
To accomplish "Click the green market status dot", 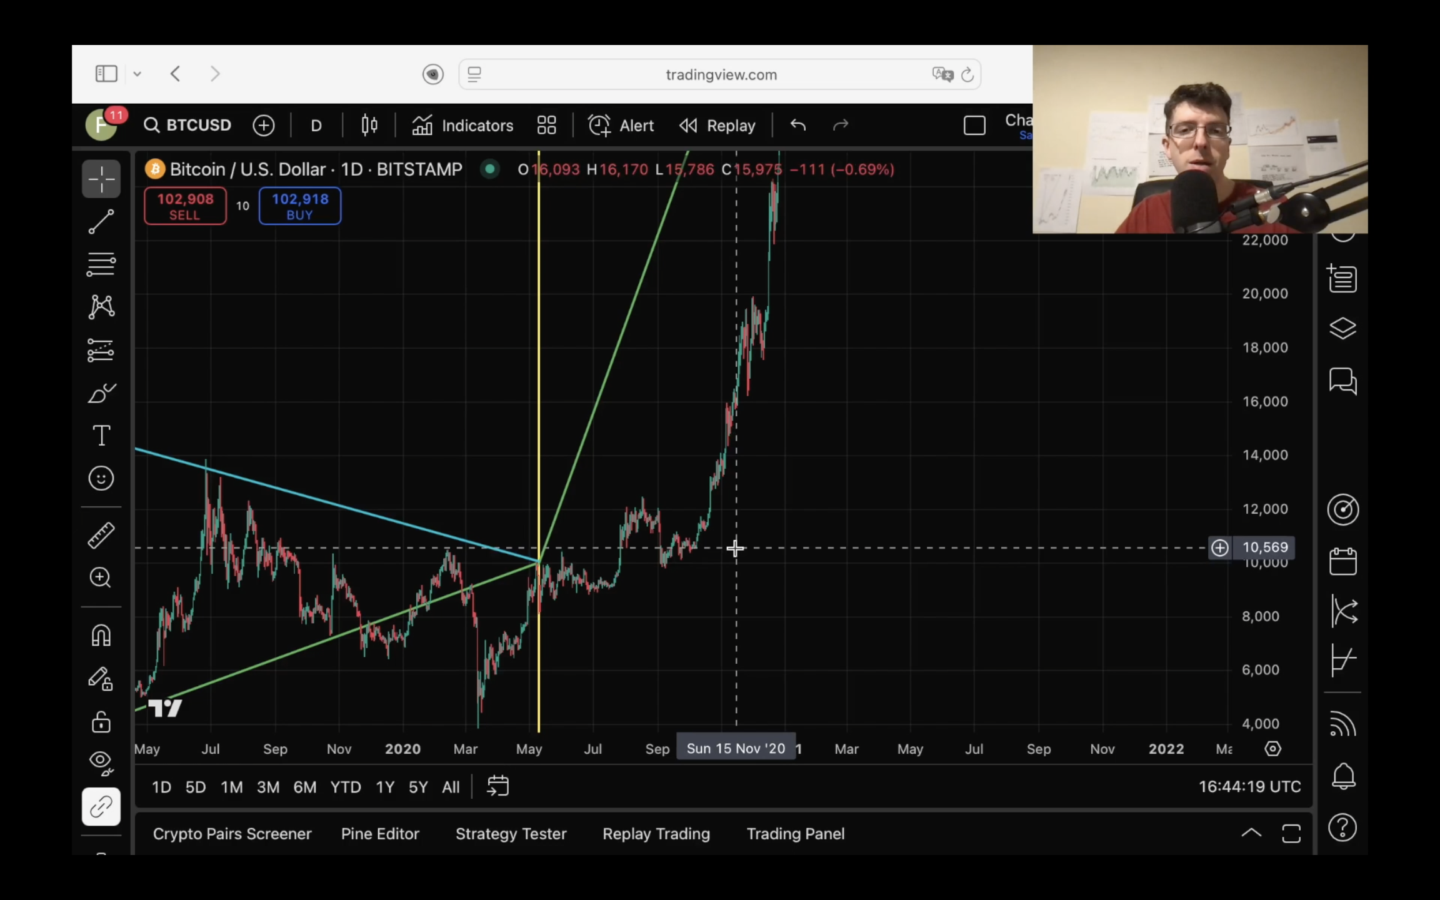I will click(x=490, y=169).
